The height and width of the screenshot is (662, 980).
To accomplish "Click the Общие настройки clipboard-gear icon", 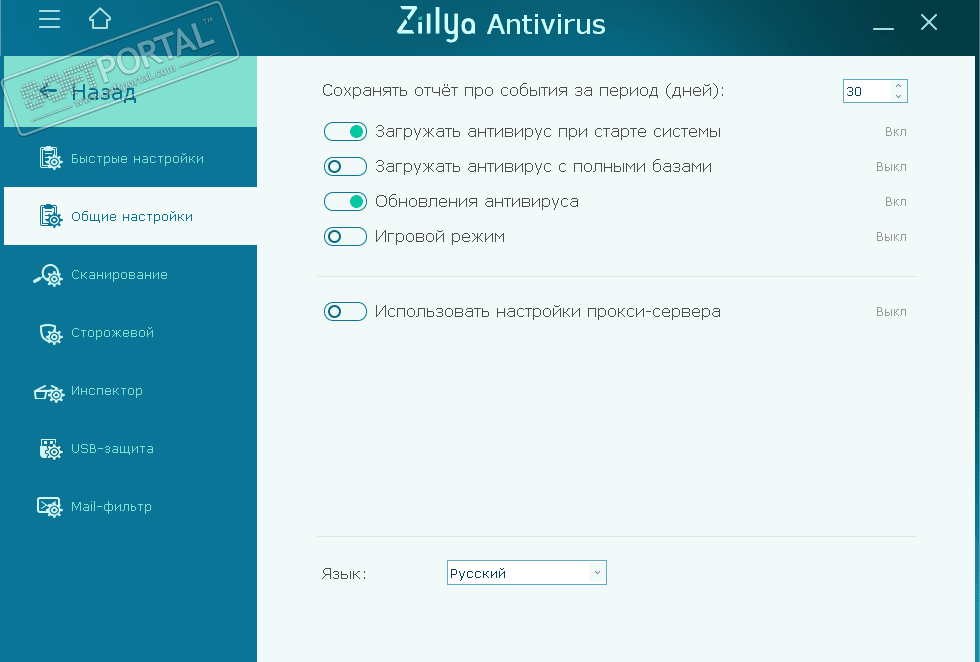I will [x=51, y=216].
